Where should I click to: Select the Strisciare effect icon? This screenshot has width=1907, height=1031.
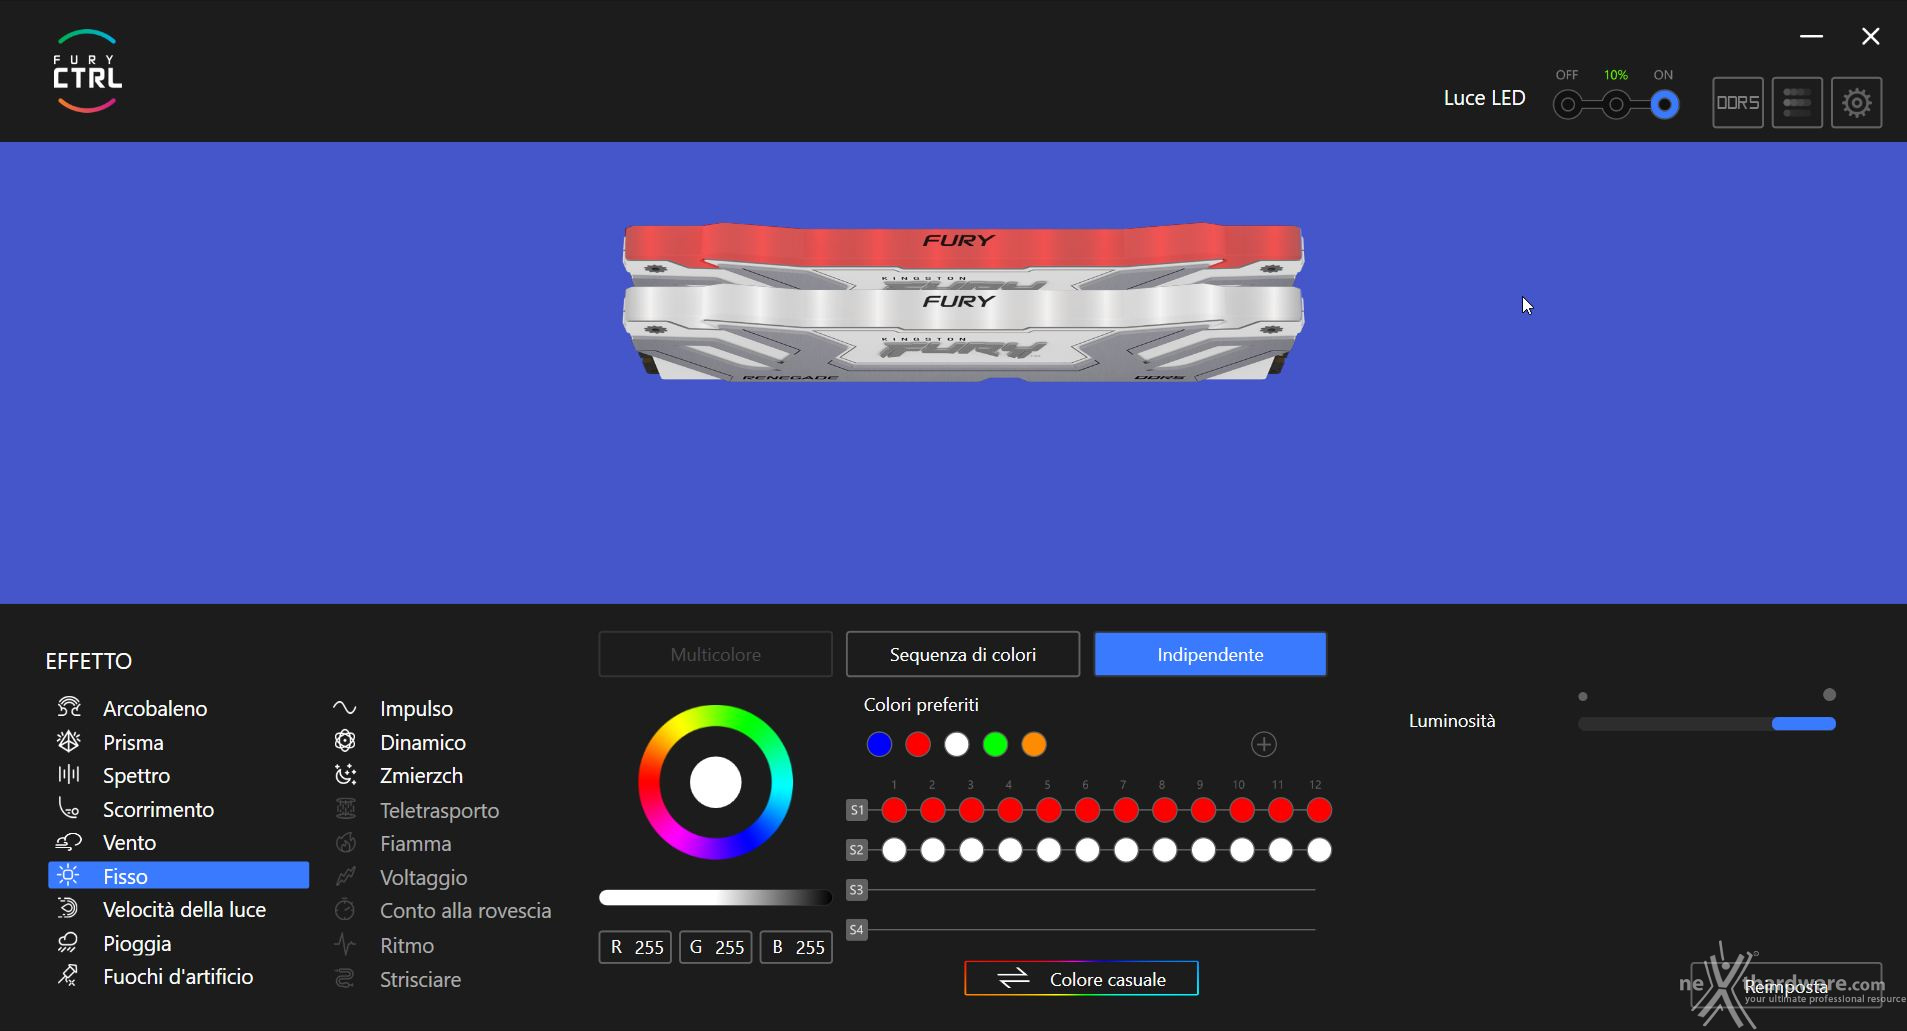click(x=345, y=979)
